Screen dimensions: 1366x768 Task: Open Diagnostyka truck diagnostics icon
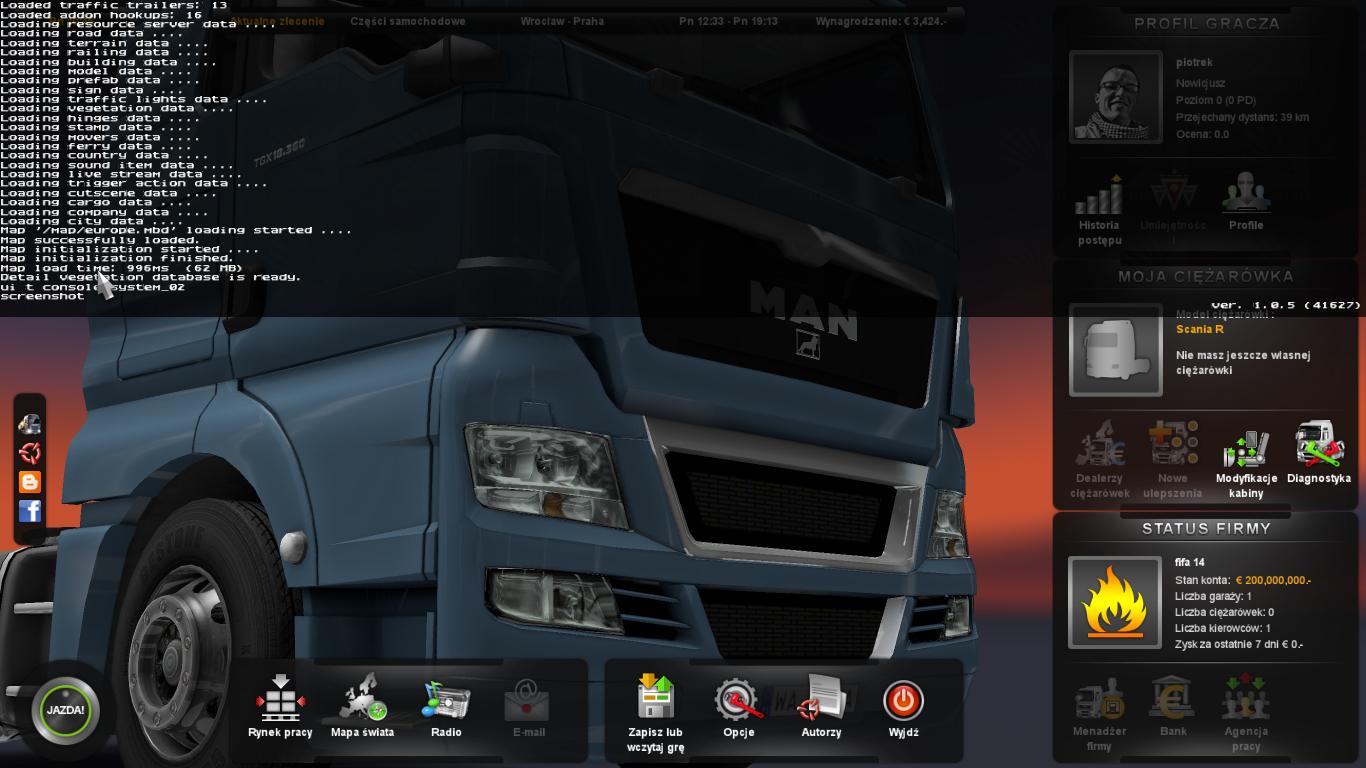point(1319,446)
